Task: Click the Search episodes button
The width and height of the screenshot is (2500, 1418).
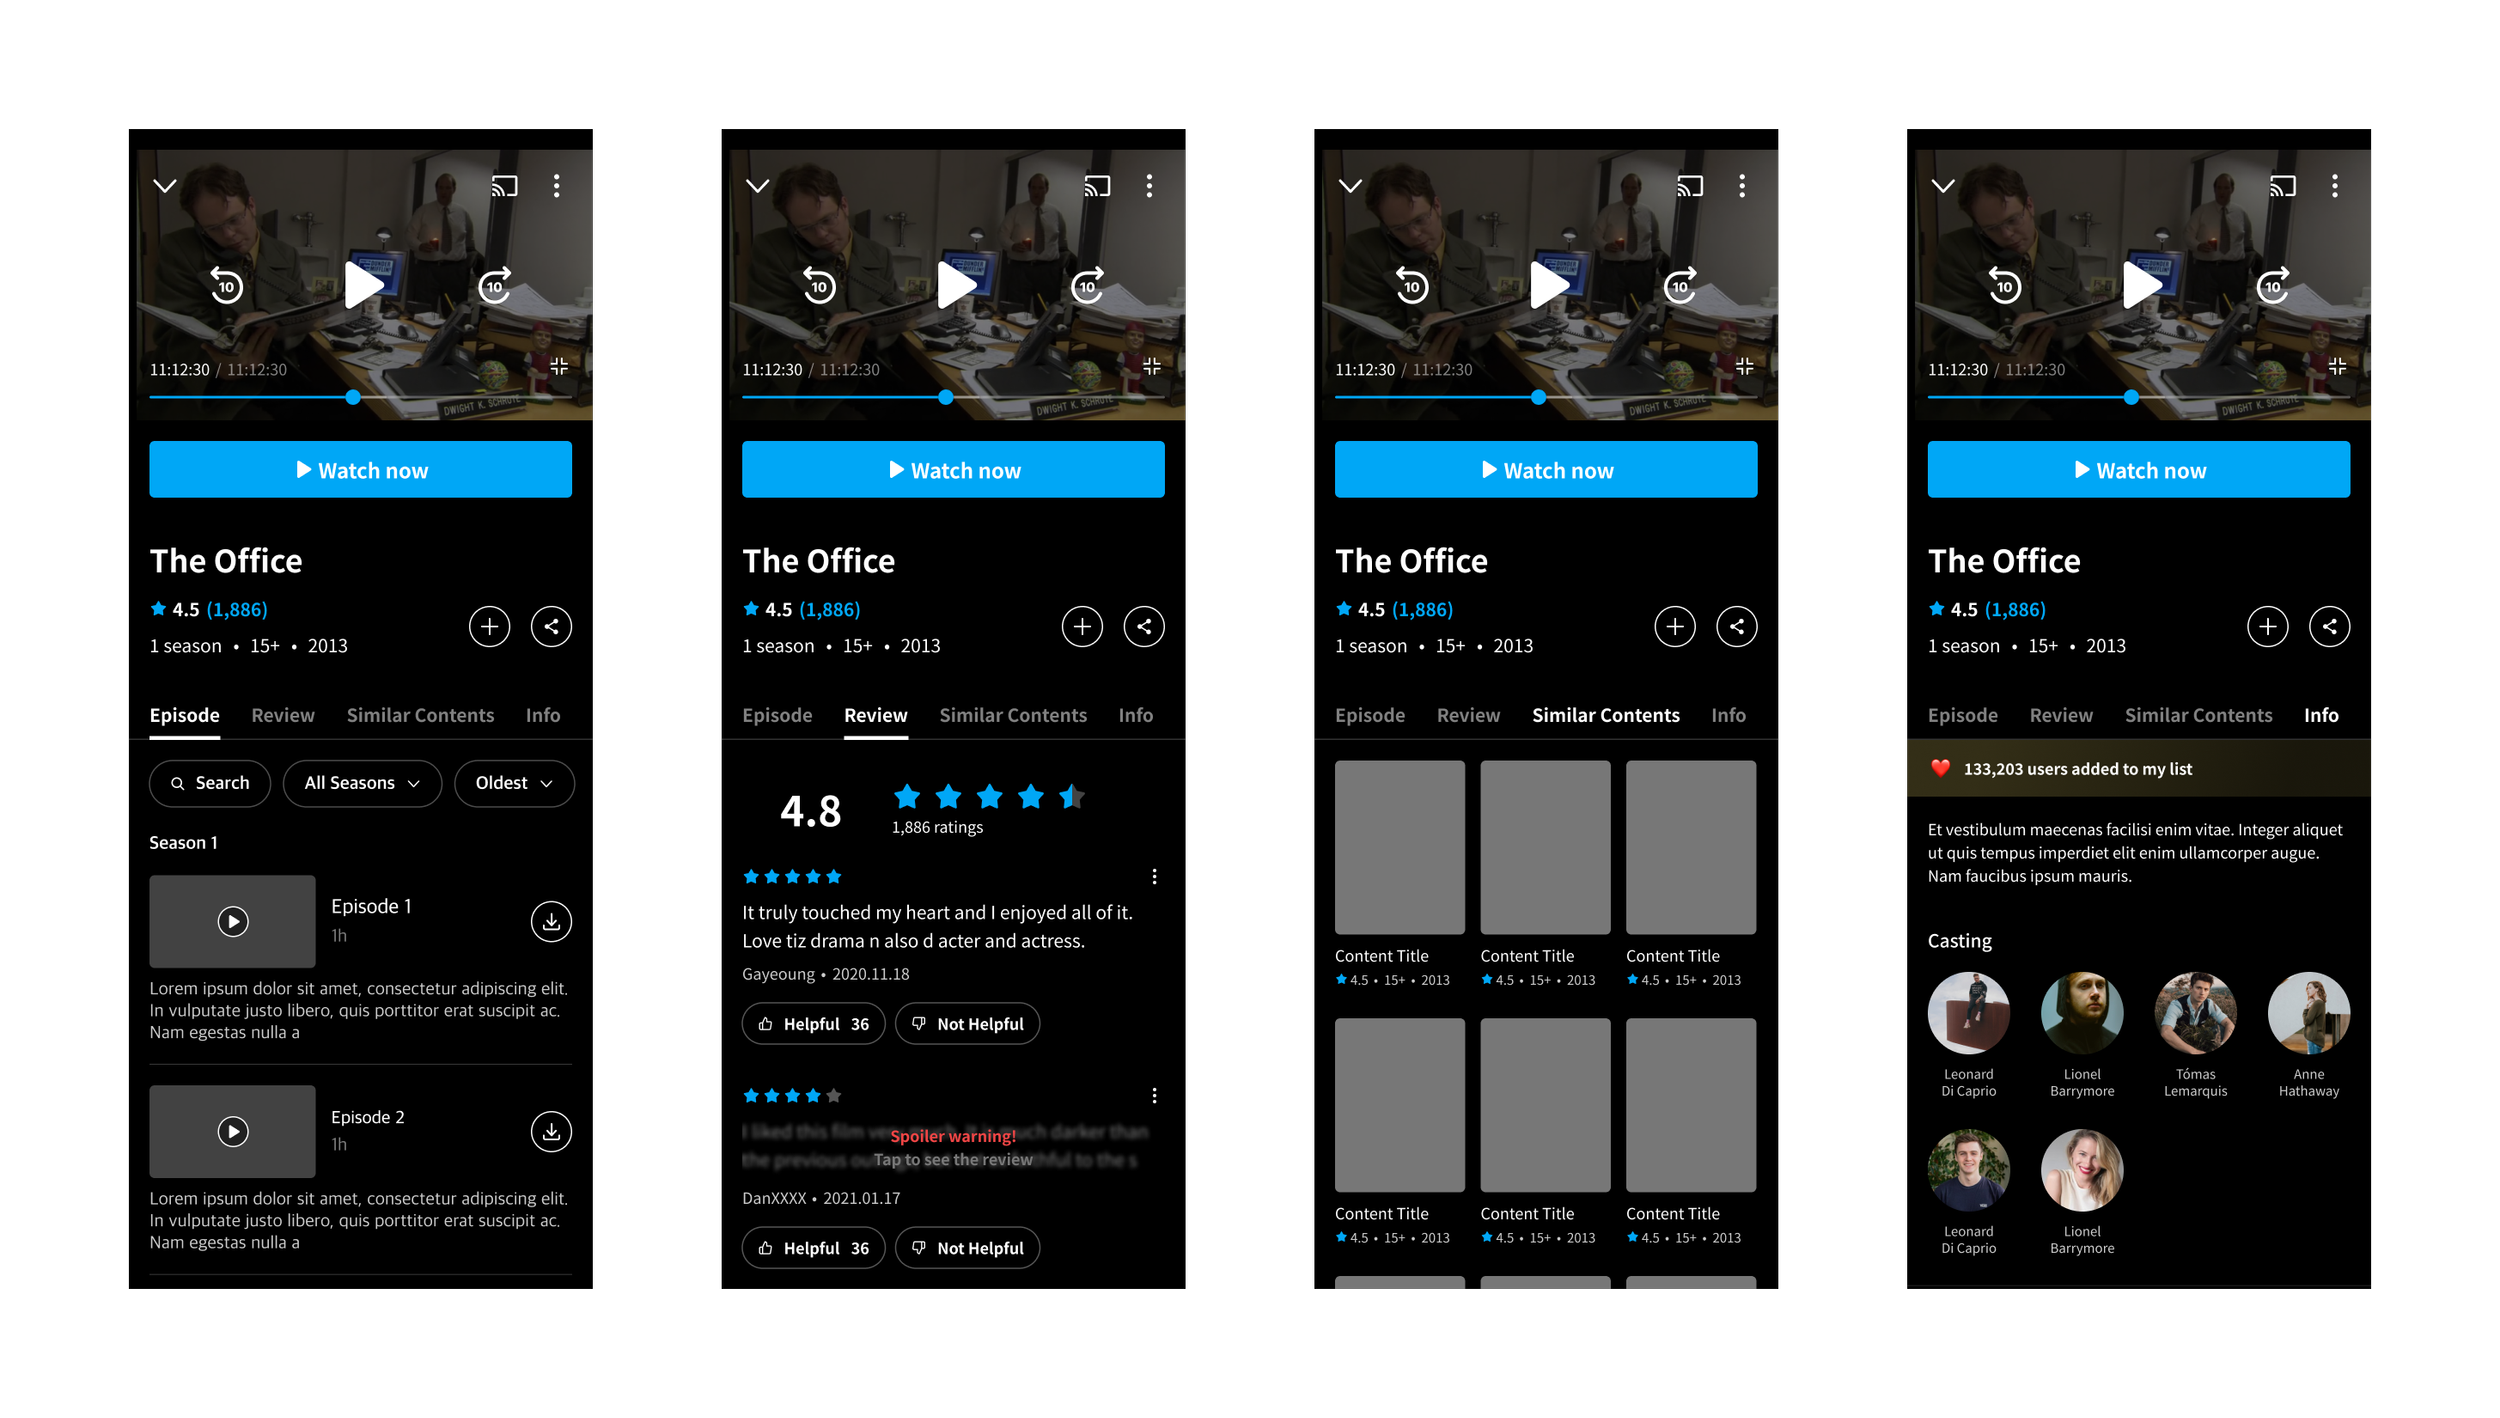Action: (210, 783)
